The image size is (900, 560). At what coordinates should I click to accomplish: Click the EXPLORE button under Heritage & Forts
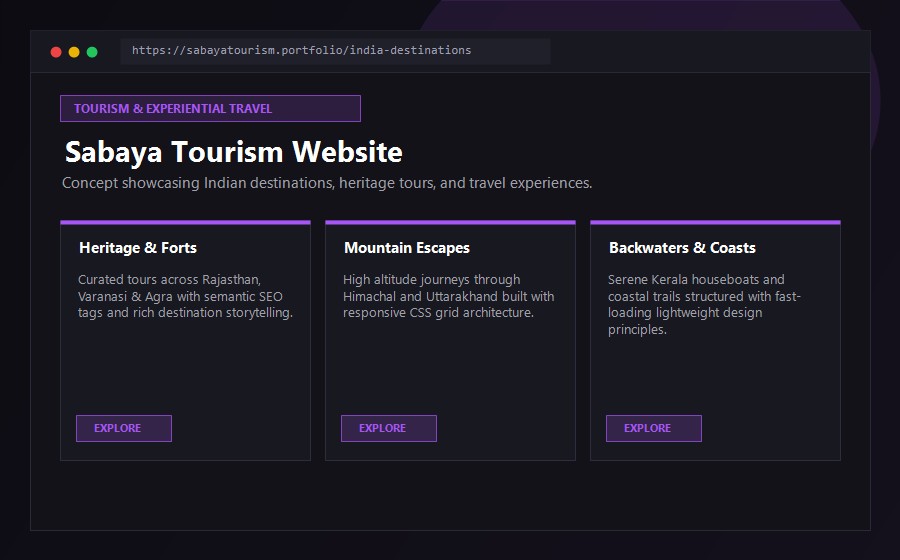click(124, 429)
